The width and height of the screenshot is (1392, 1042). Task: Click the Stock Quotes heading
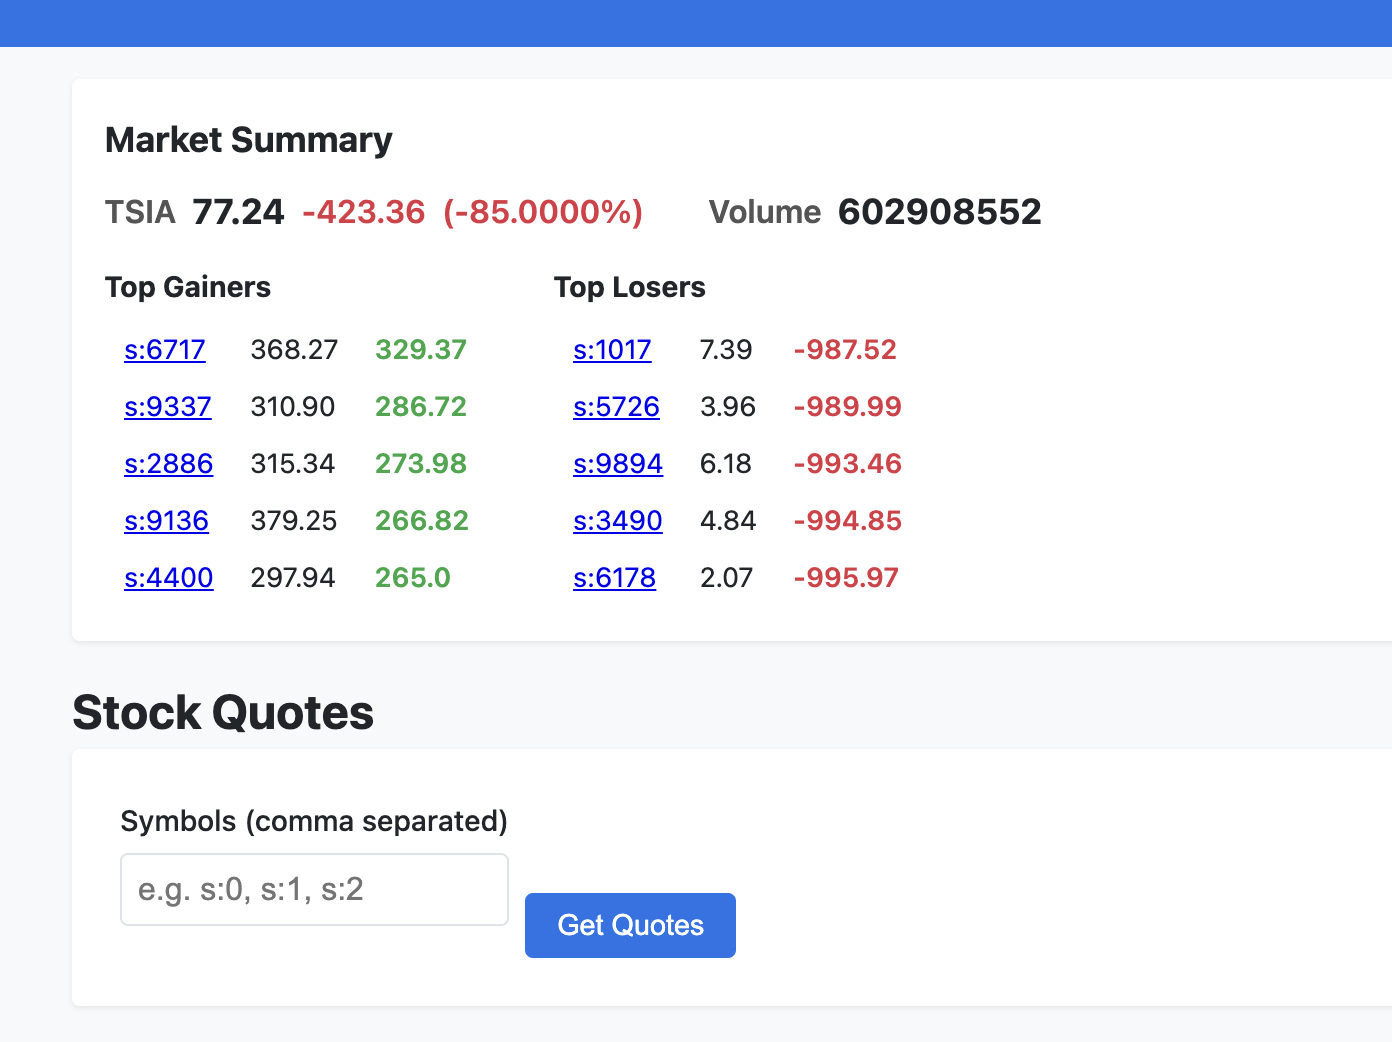click(x=222, y=712)
